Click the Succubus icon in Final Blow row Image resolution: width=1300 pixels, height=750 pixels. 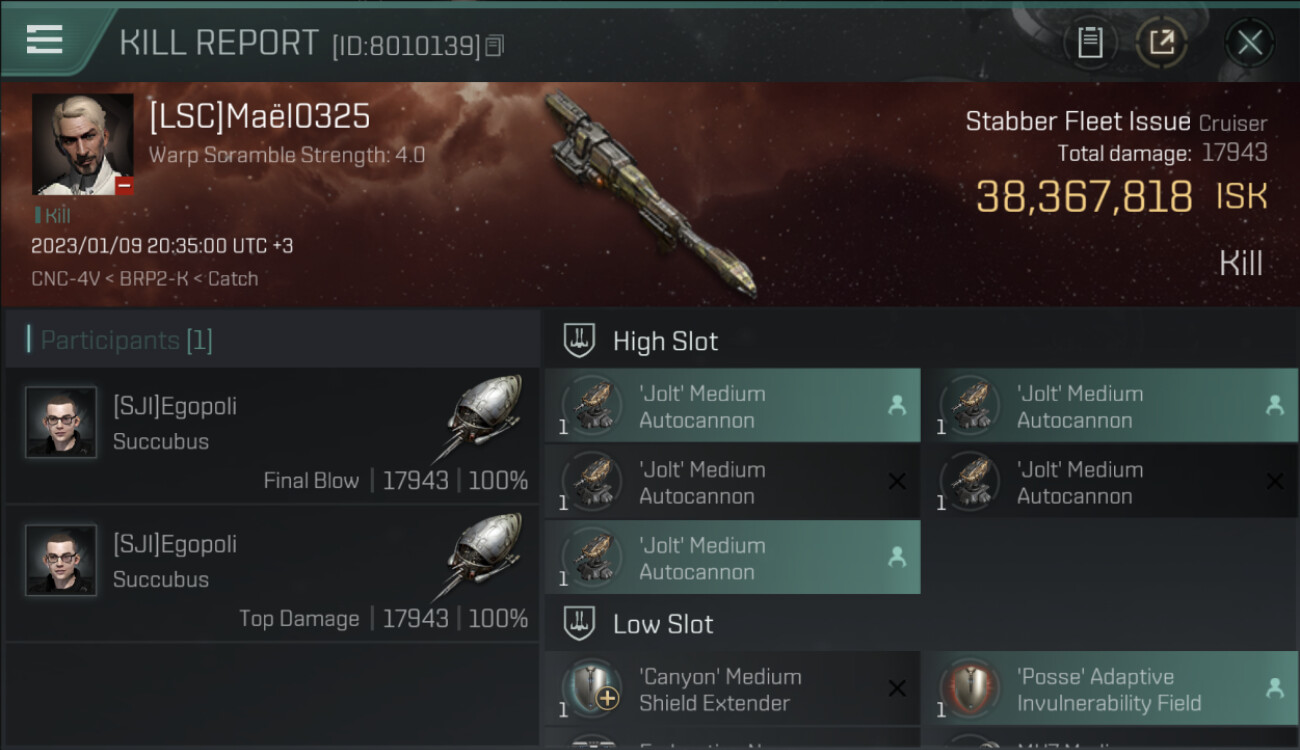482,419
